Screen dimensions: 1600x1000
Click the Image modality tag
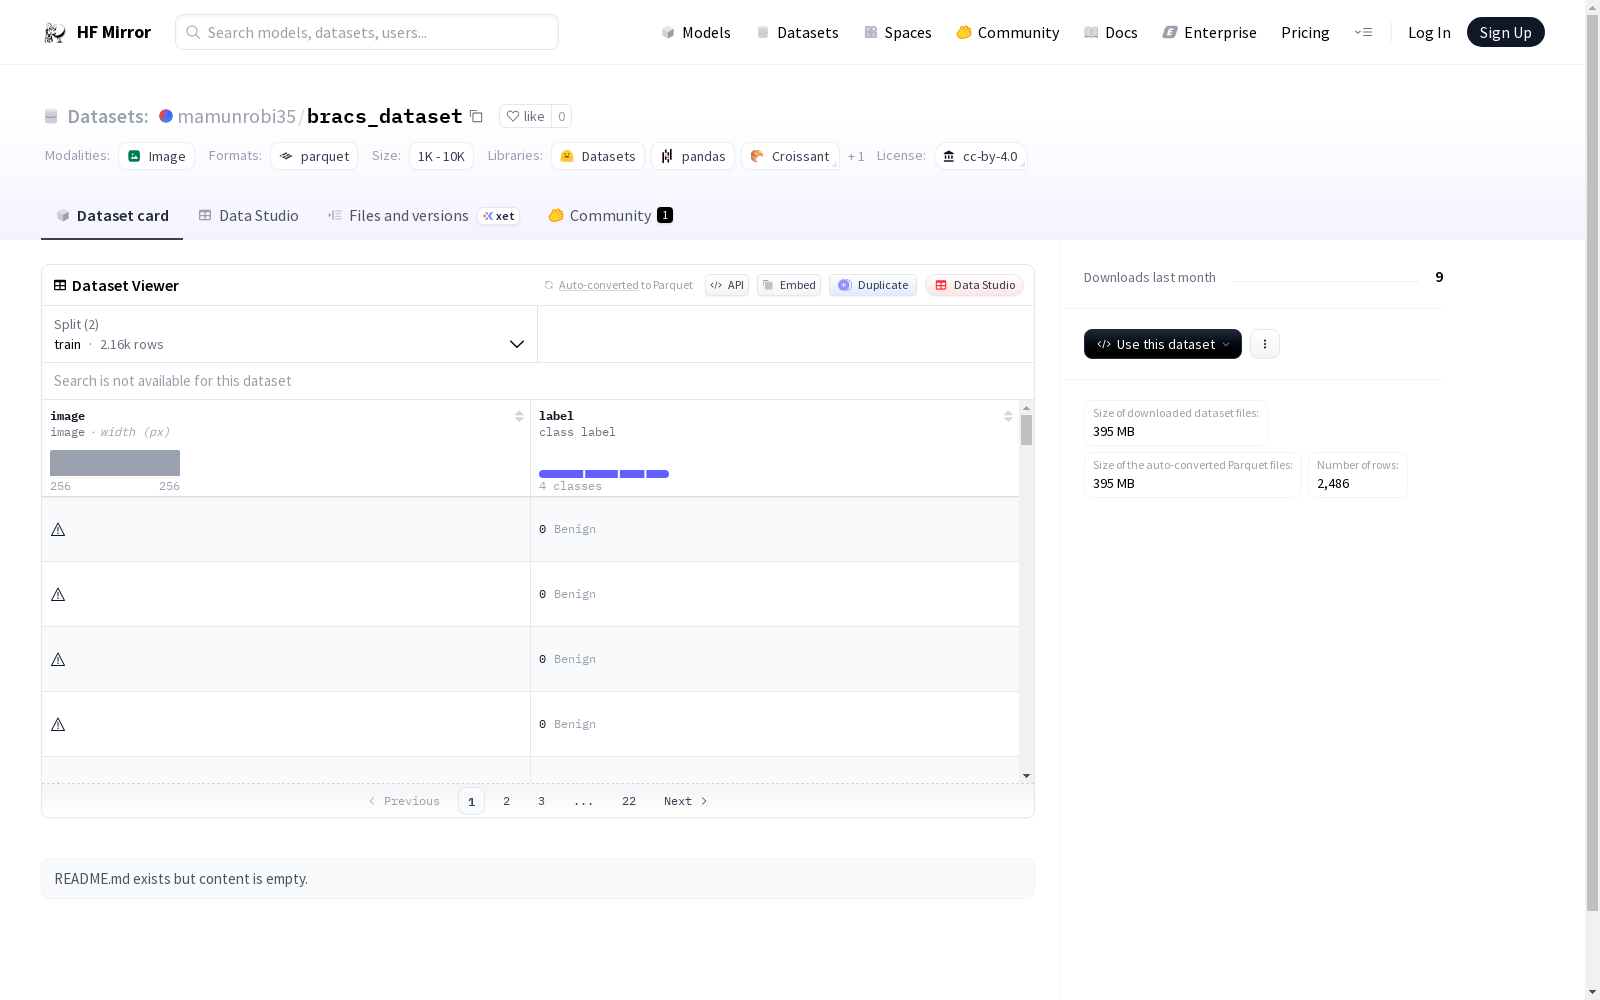coord(157,156)
